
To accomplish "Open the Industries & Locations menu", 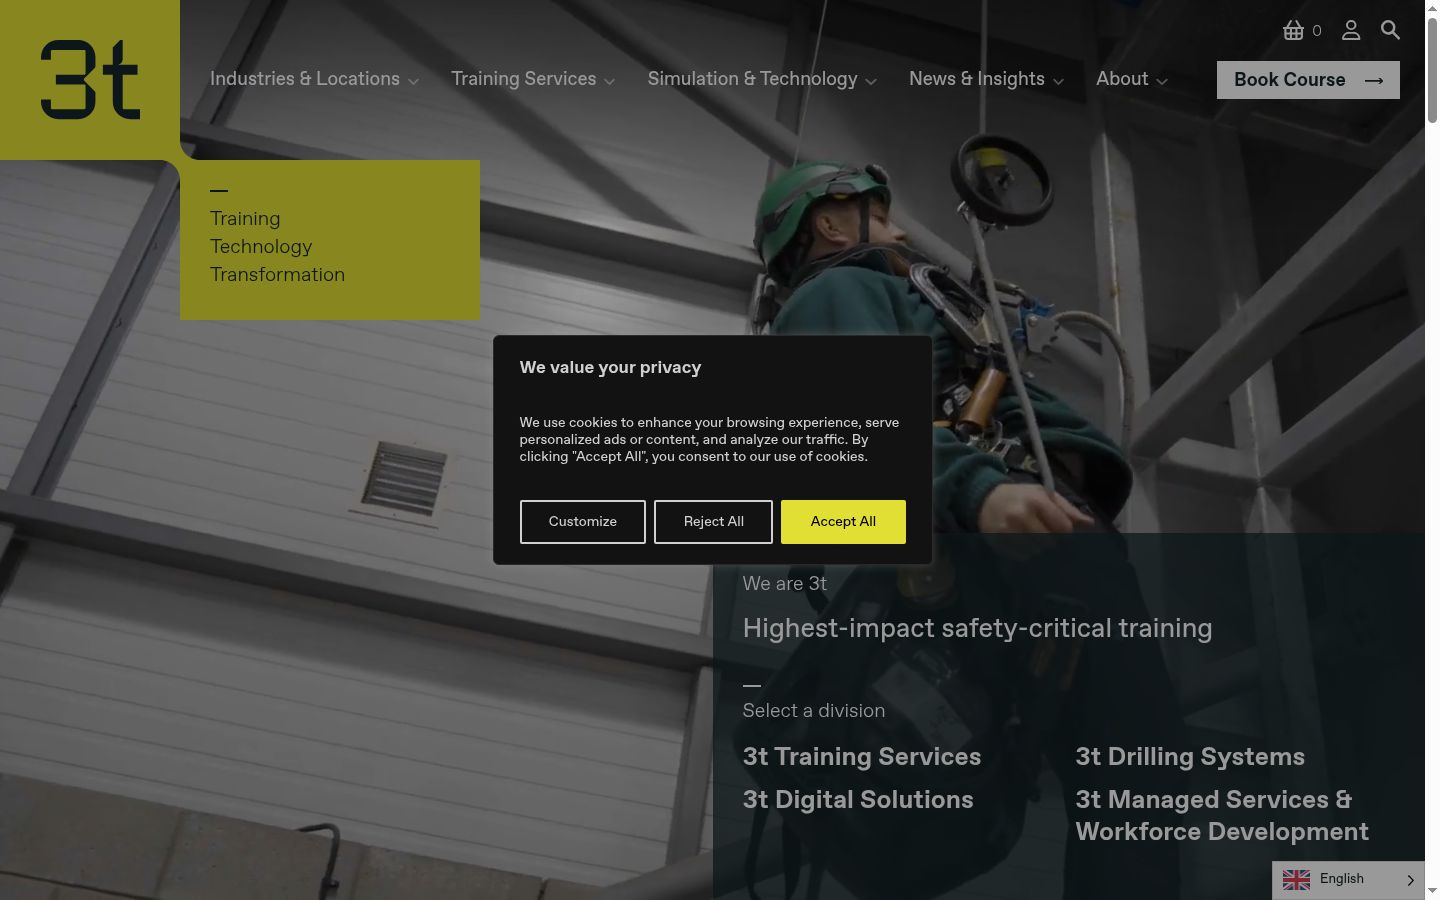I will coord(305,79).
